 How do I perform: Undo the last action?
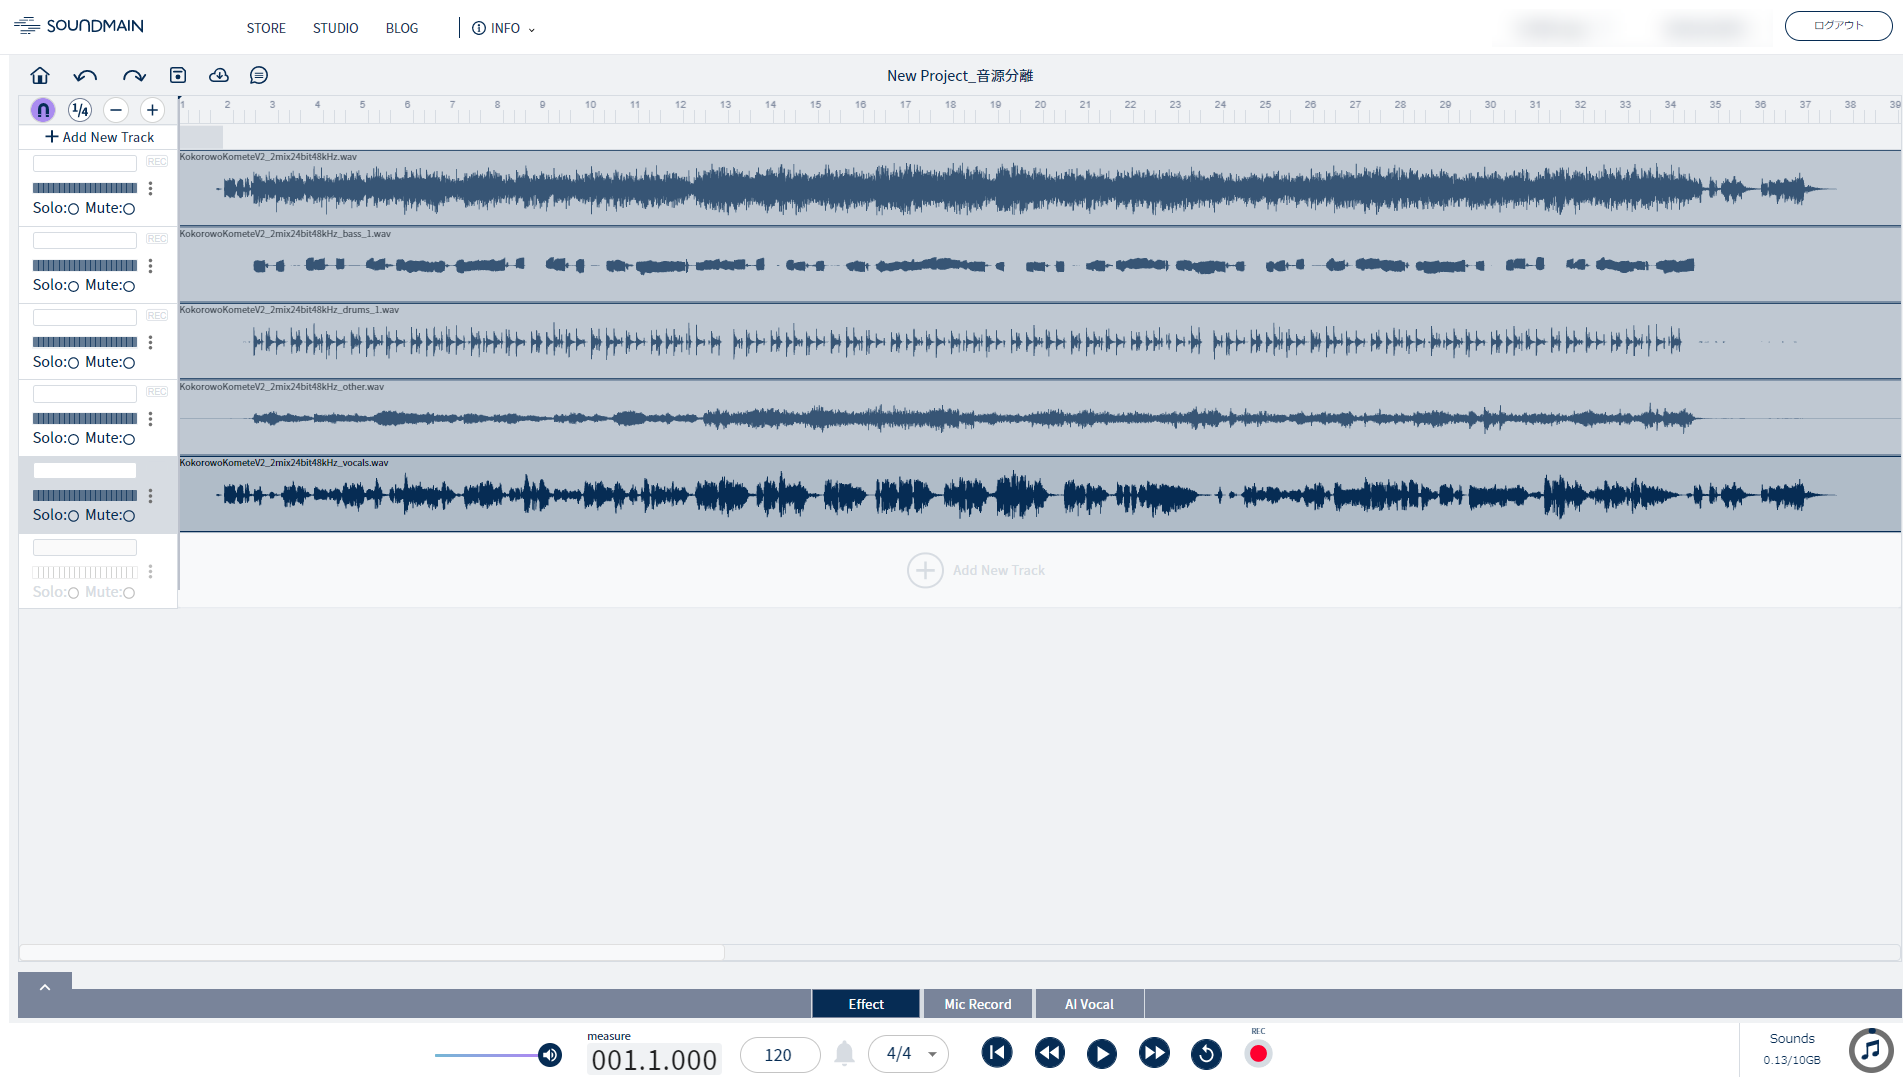(86, 75)
